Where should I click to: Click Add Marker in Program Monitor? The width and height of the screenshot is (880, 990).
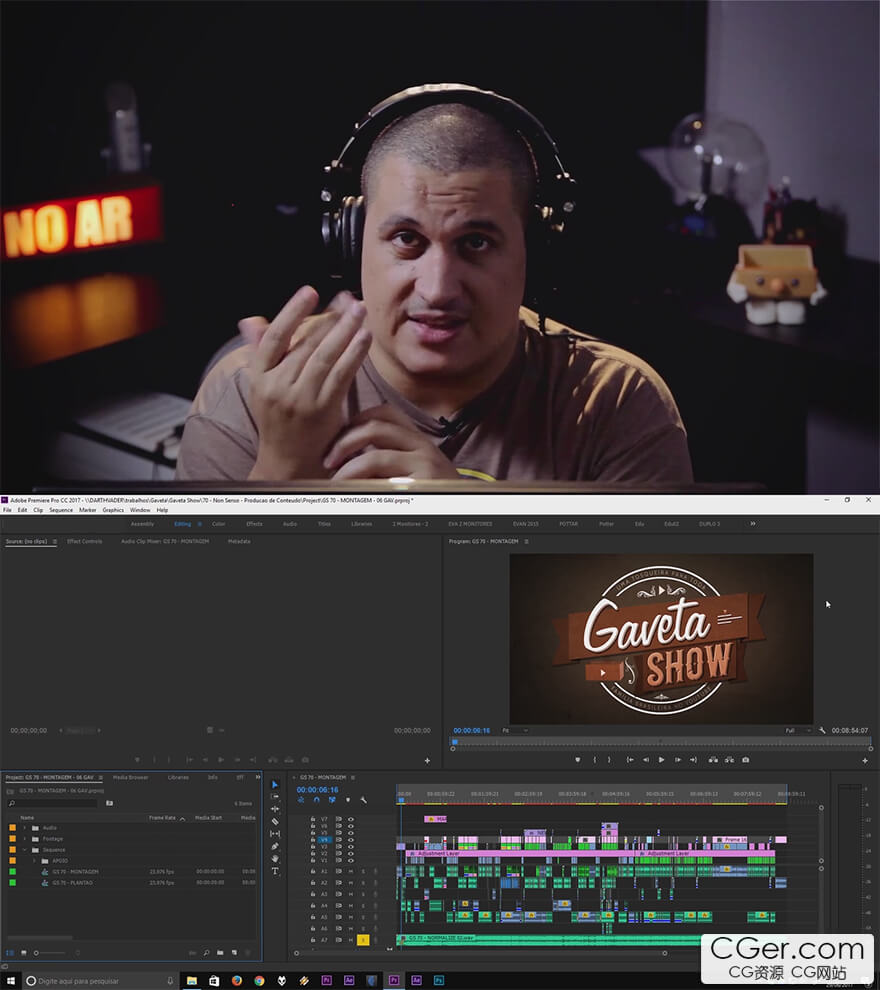tap(578, 760)
